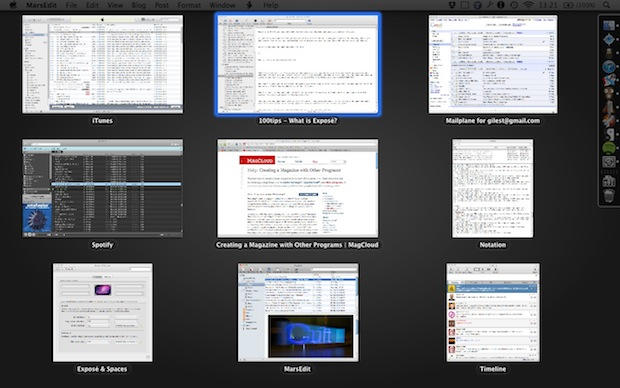This screenshot has width=620, height=388.
Task: Click the Dropbox menu bar icon
Action: (452, 5)
